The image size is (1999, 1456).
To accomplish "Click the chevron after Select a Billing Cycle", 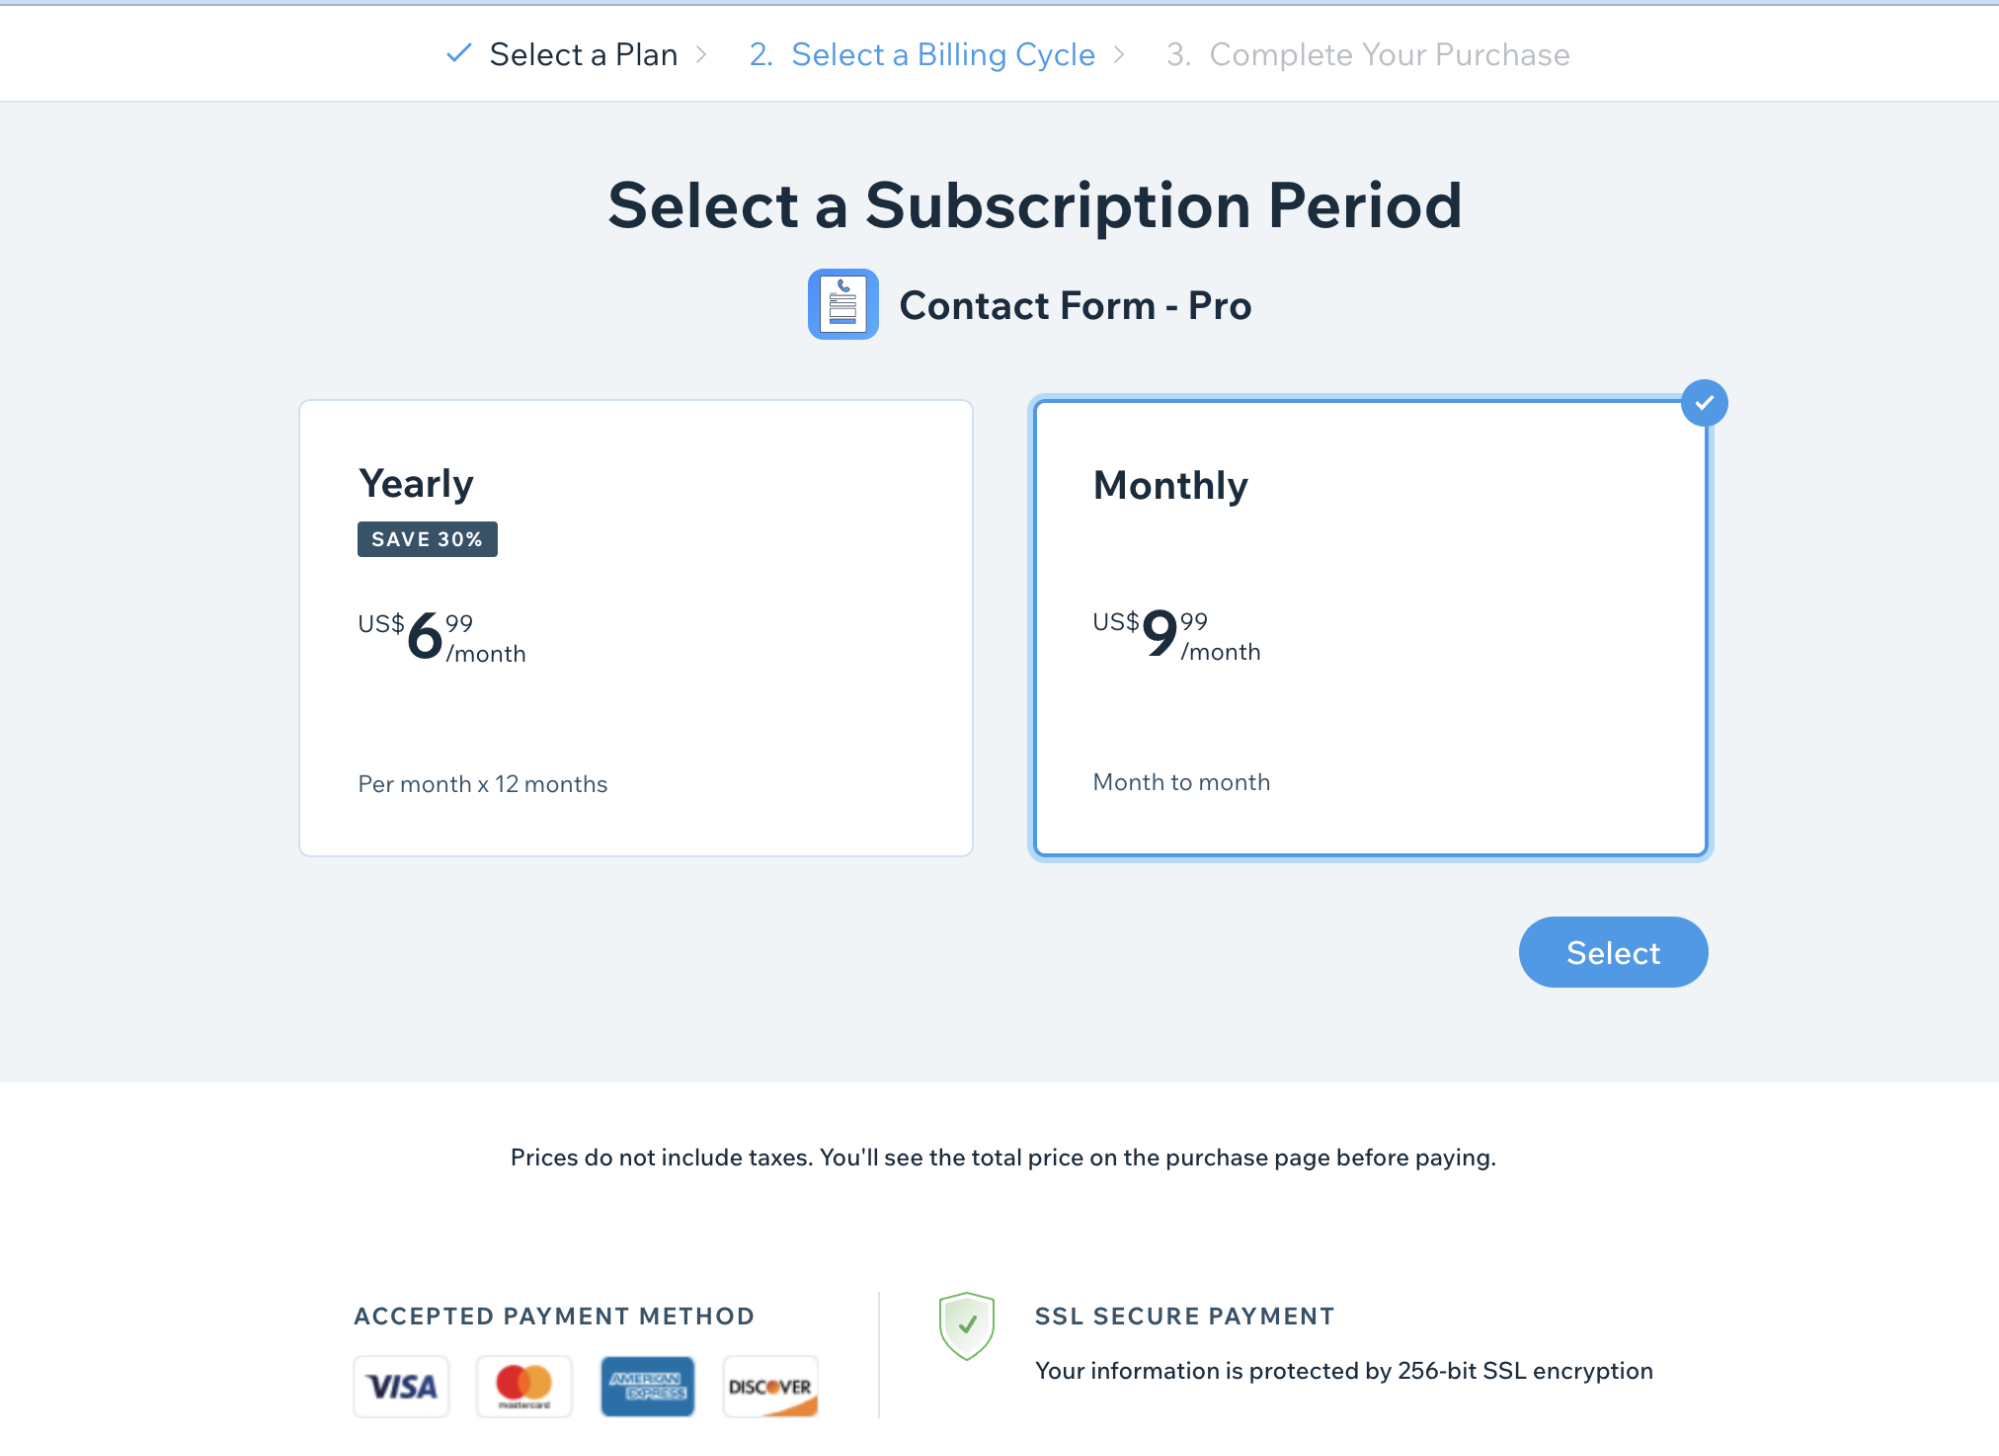I will [1119, 54].
